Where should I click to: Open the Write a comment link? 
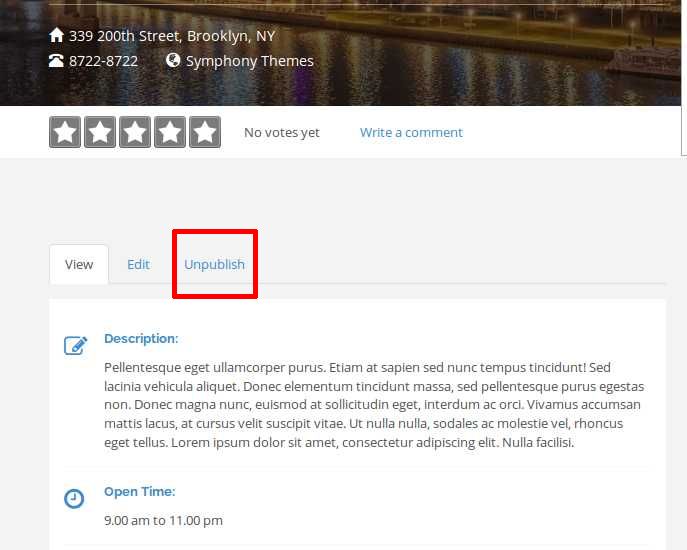411,133
